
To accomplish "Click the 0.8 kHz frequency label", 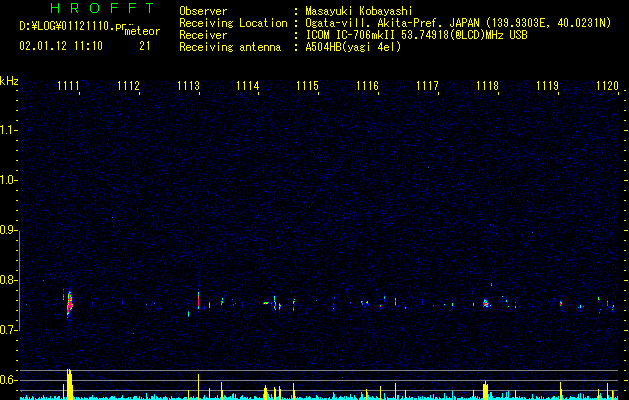I will point(9,280).
